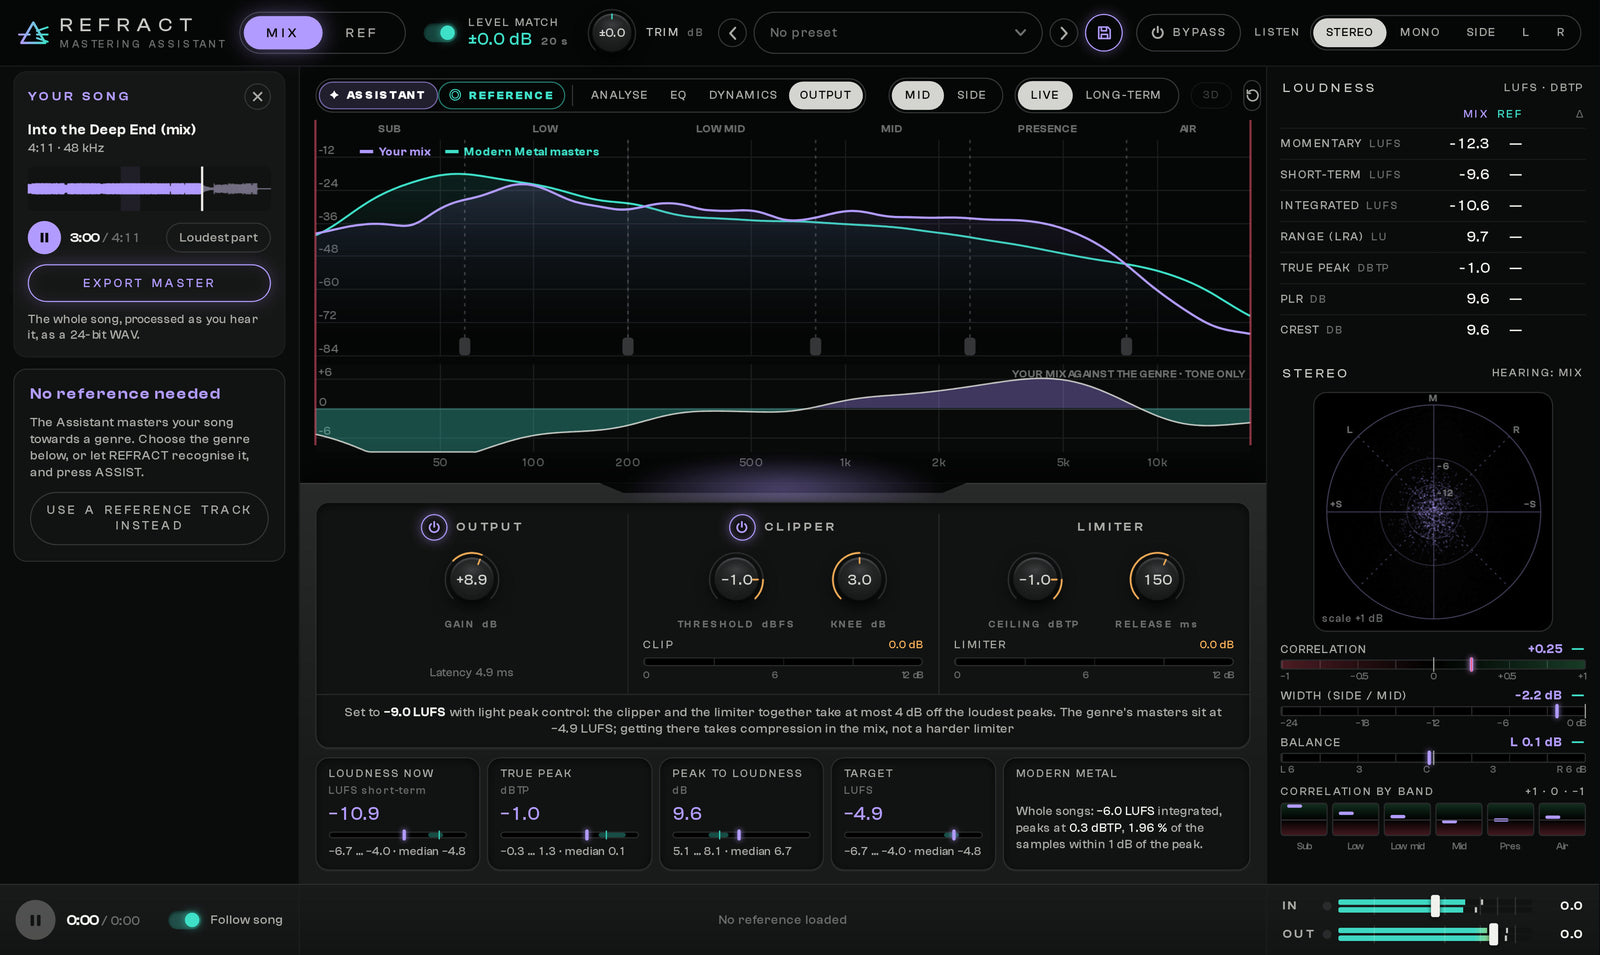Pause the song playback button

coord(44,238)
